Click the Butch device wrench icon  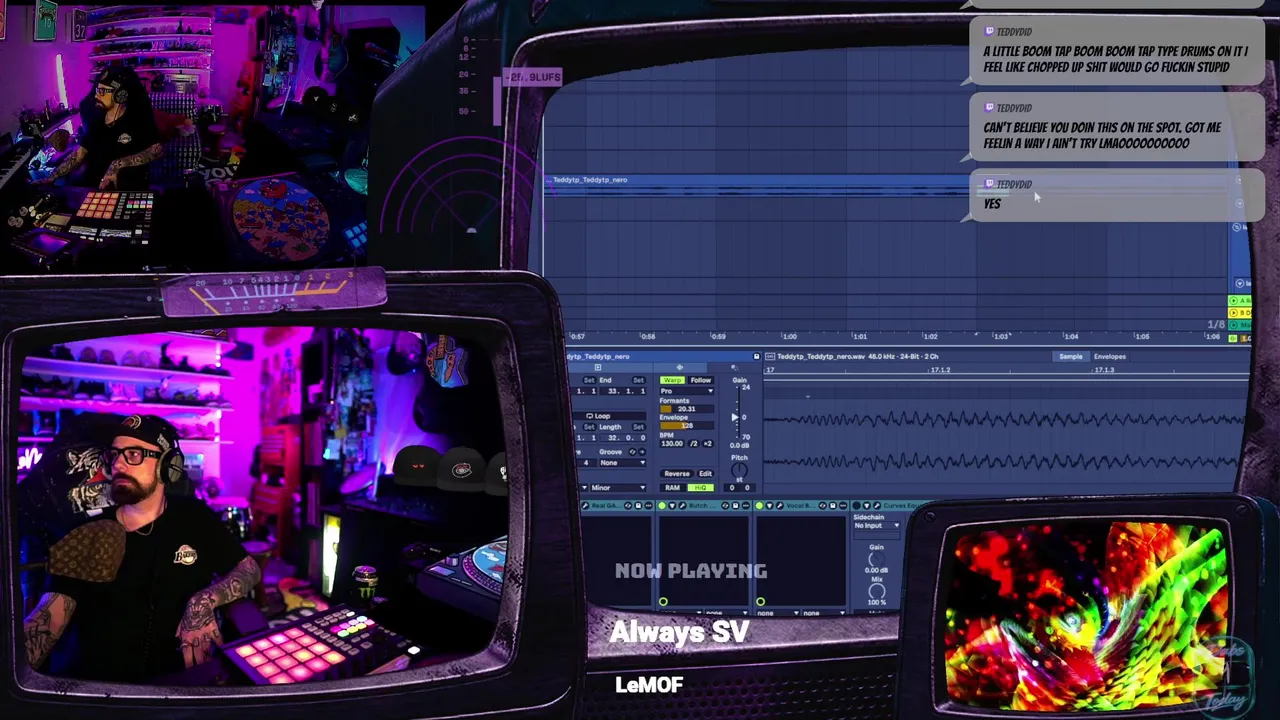pos(683,506)
